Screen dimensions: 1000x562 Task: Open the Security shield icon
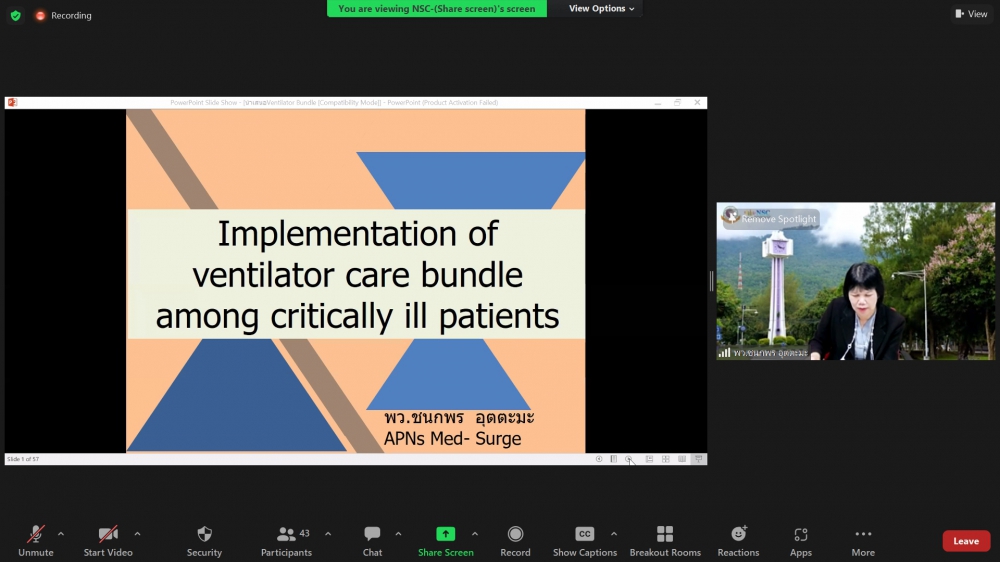204,540
